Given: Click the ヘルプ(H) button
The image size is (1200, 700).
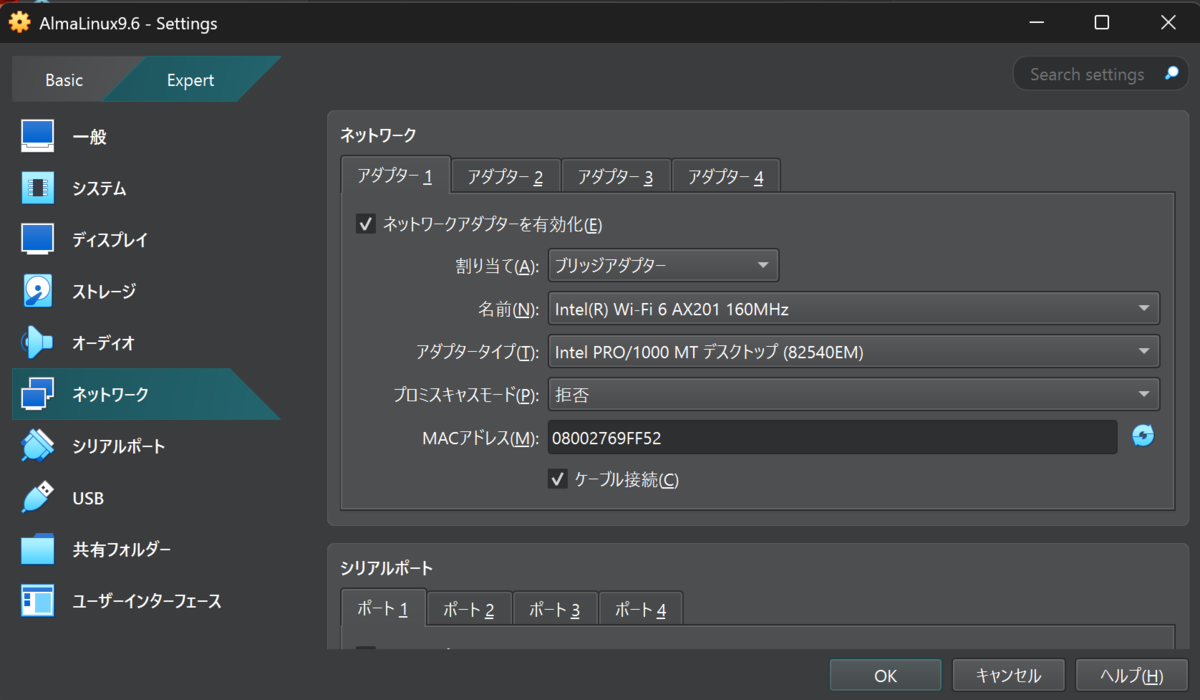Looking at the screenshot, I should 1132,676.
